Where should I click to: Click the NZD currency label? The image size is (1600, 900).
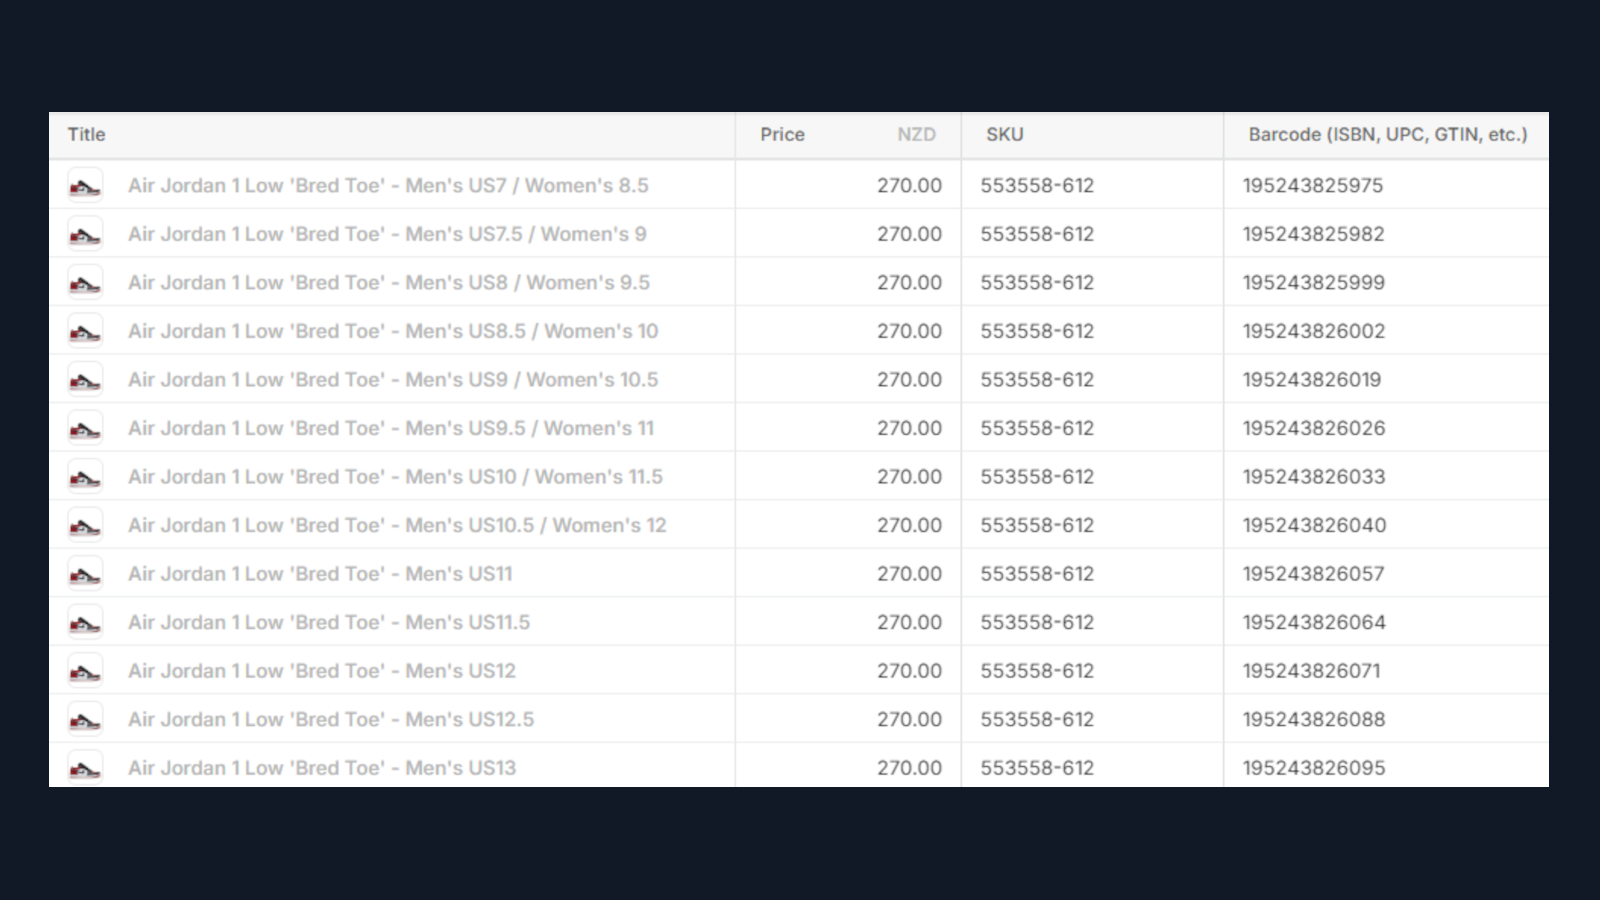point(916,134)
